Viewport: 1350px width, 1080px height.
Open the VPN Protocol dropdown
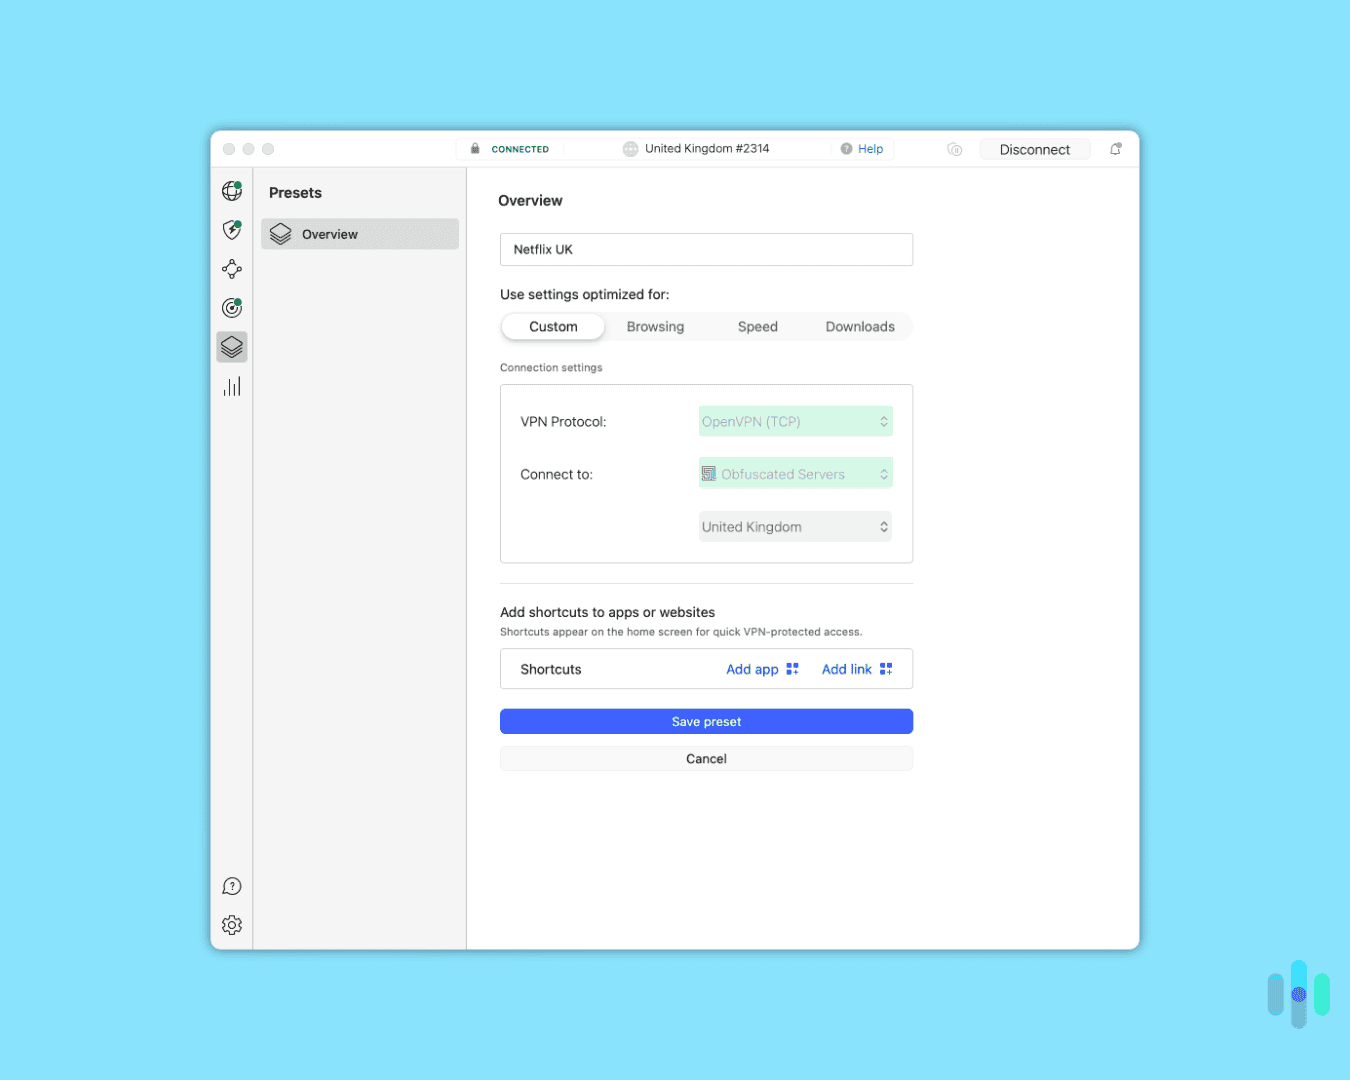[795, 421]
